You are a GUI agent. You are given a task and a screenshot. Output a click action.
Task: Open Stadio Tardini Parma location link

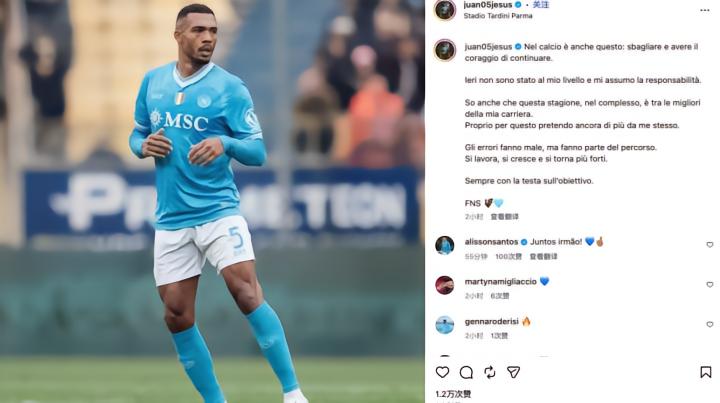[x=498, y=16]
